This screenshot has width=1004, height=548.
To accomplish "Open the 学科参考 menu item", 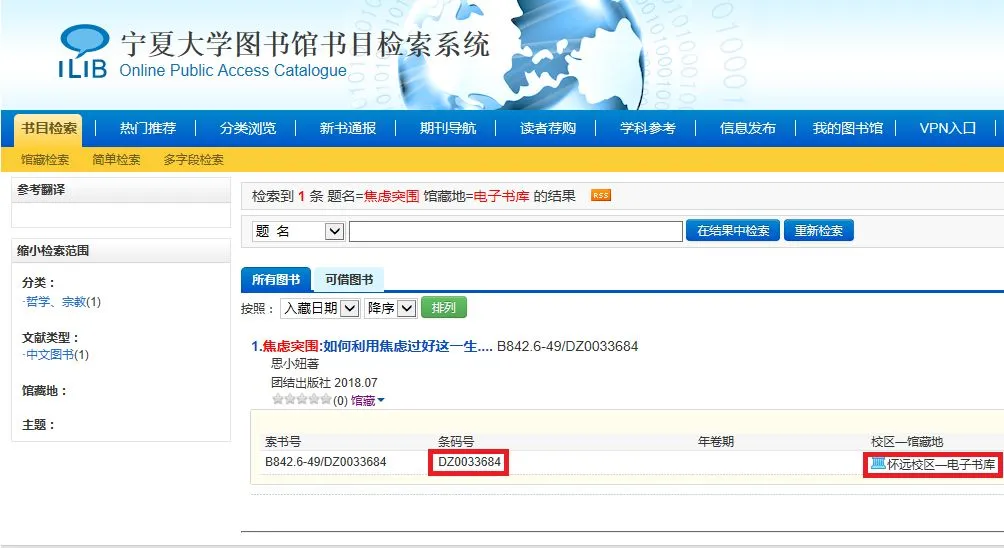I will 647,128.
